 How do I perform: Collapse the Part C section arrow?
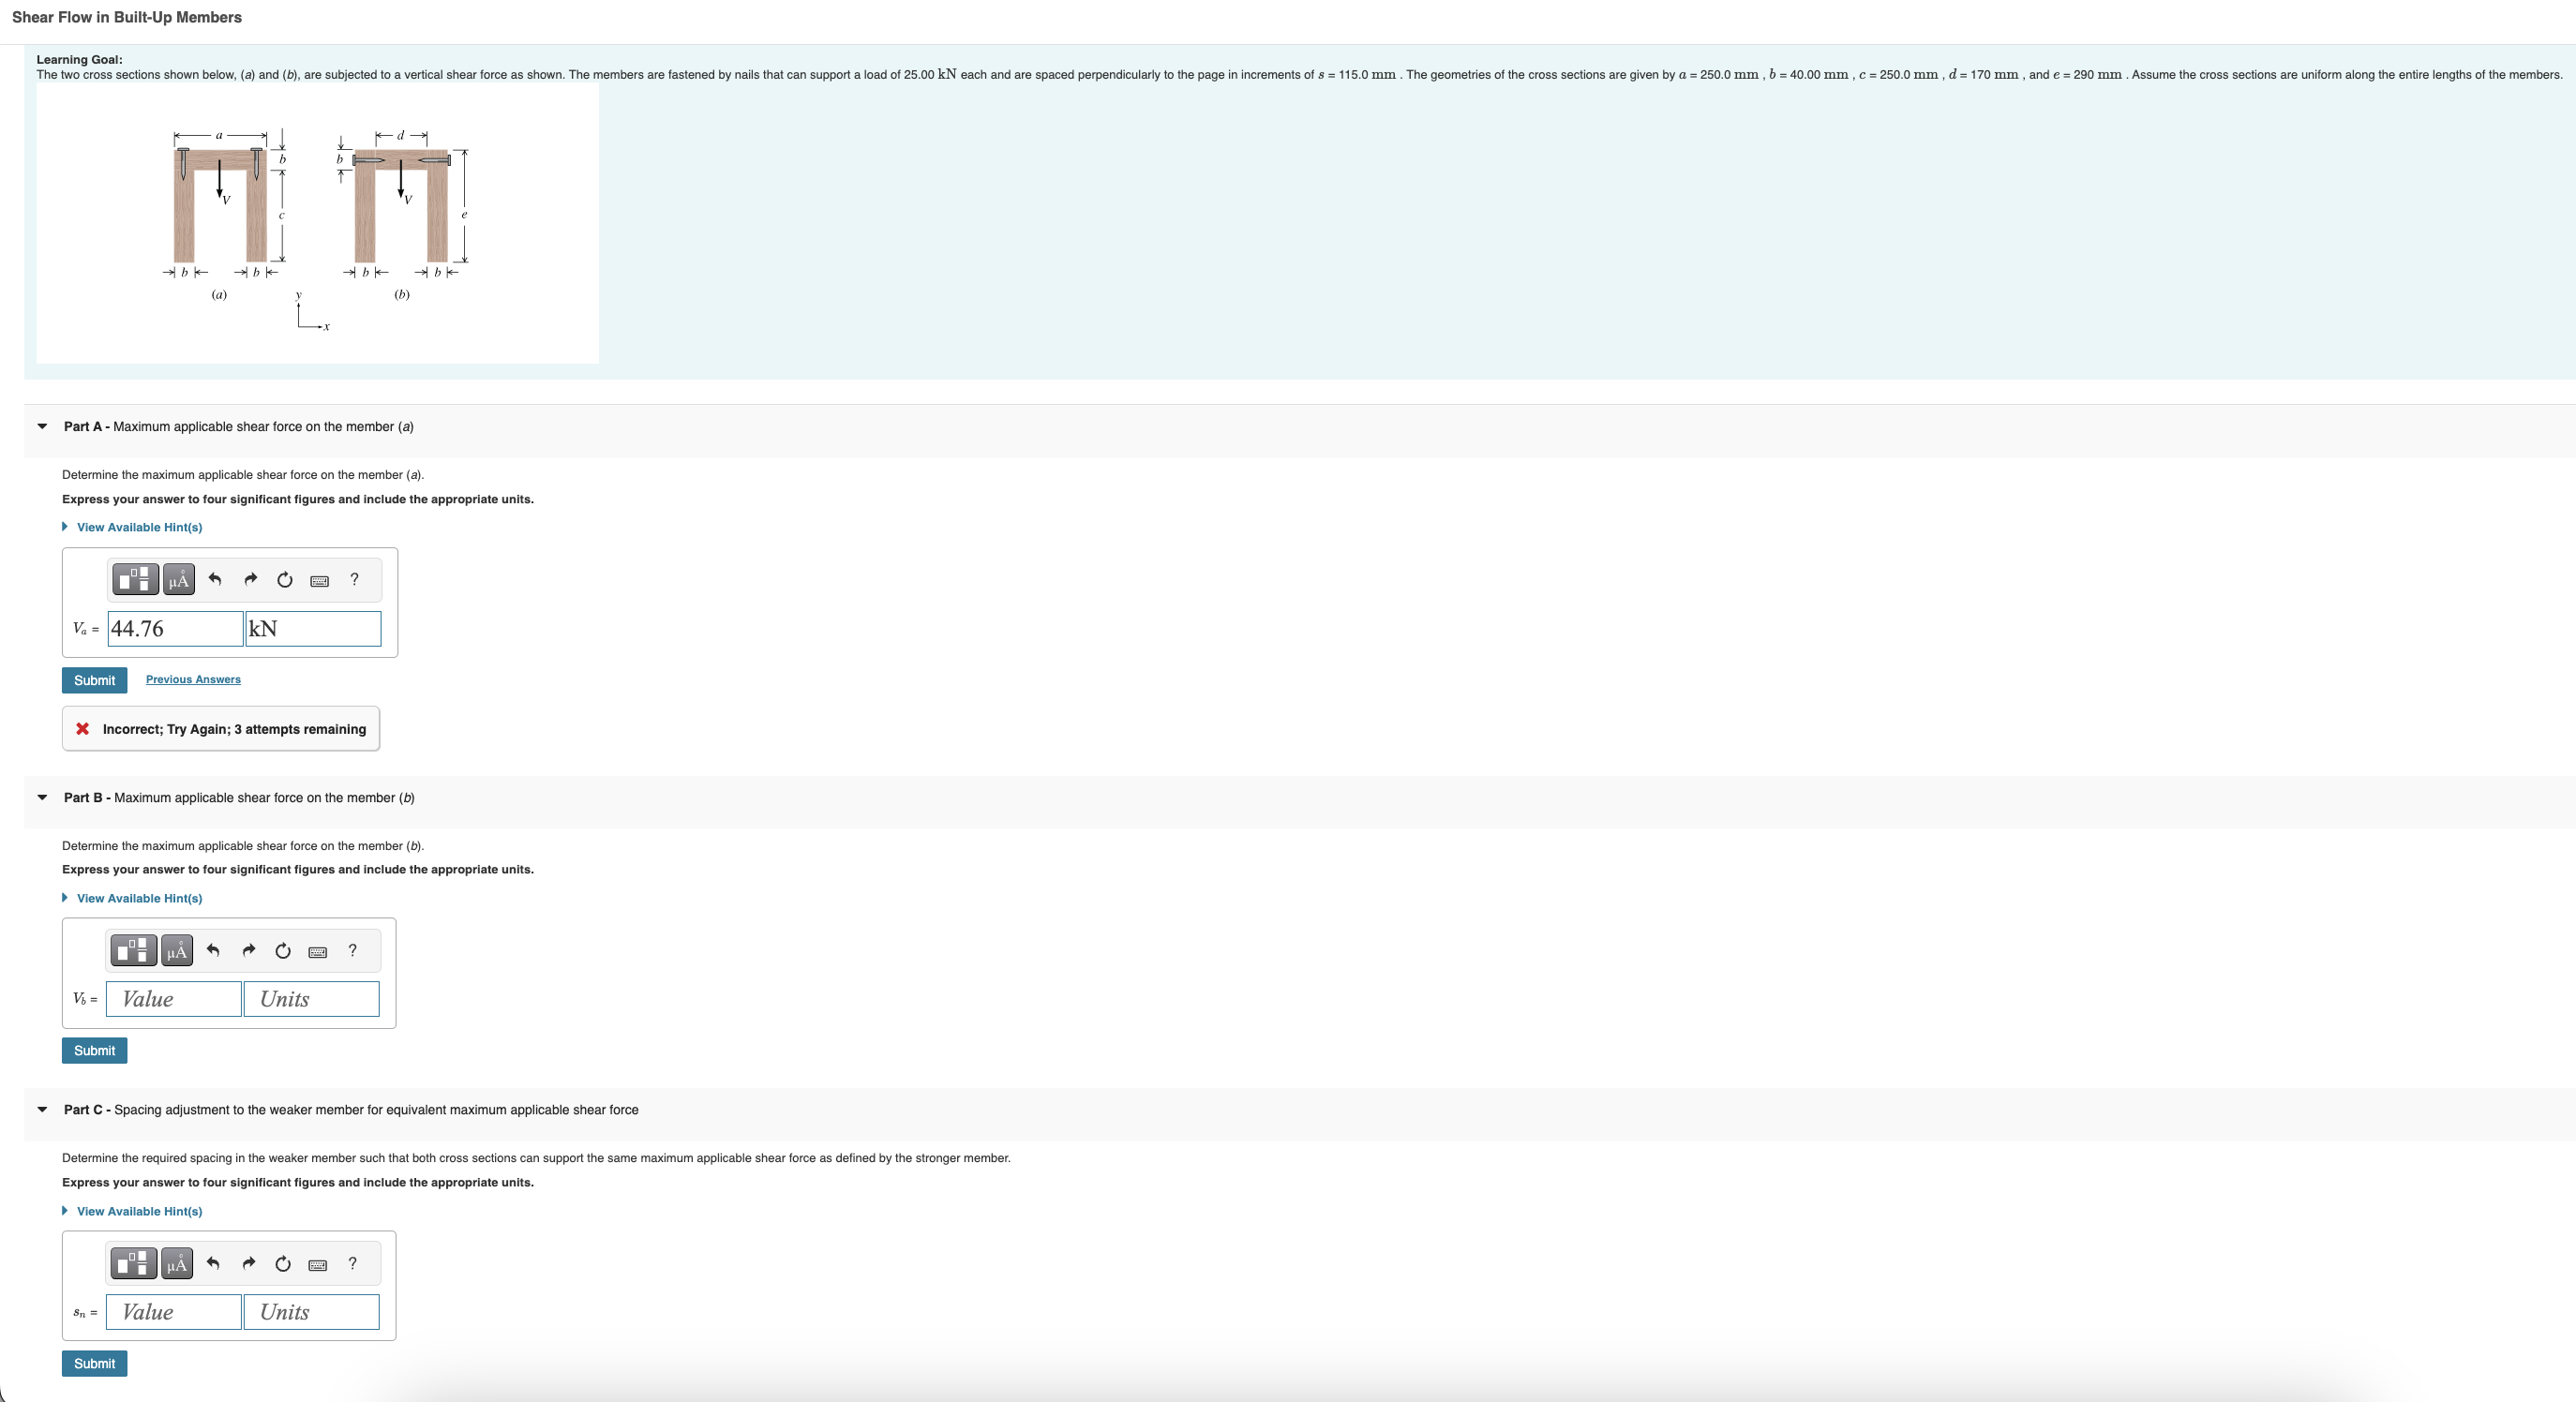(x=42, y=1109)
